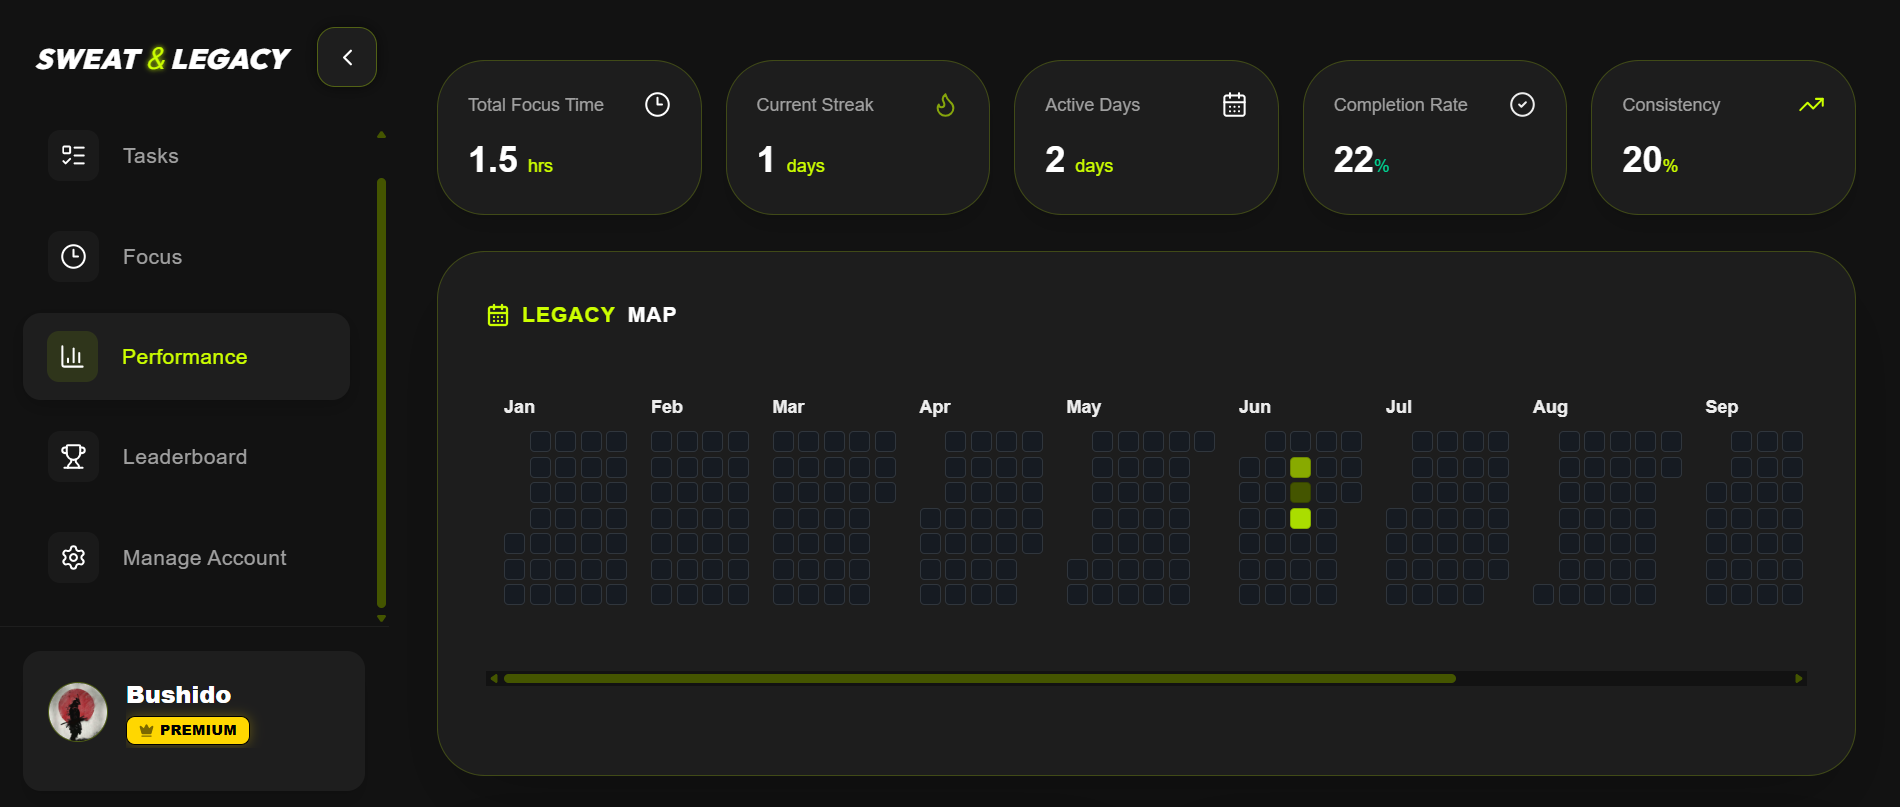
Task: Click the Legacy Map scroll right arrow
Action: click(1799, 678)
